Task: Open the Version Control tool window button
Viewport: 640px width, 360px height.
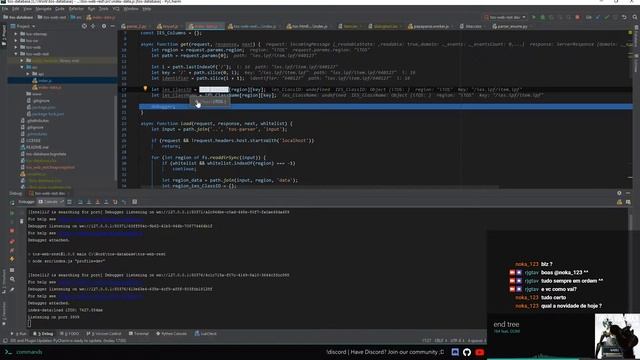Action: pos(104,333)
